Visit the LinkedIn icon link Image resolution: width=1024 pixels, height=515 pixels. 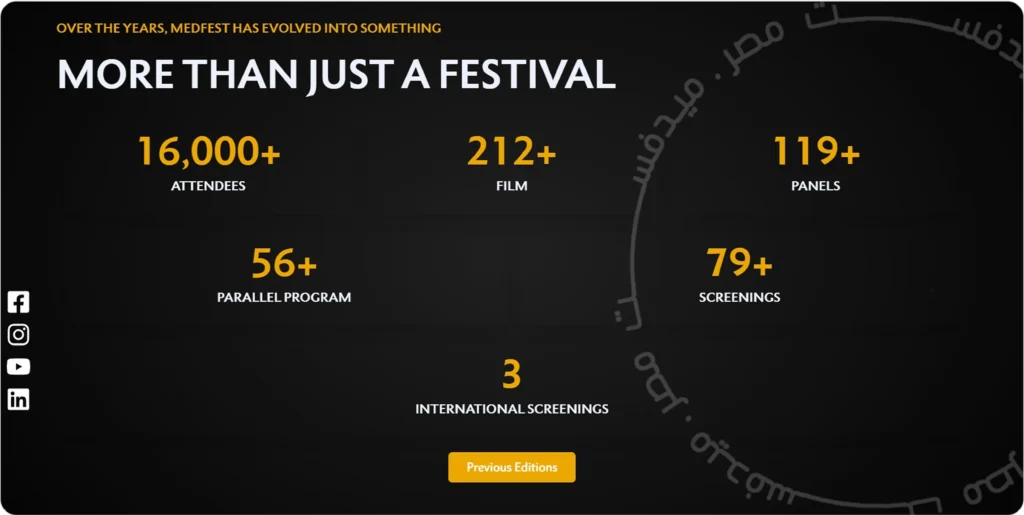[18, 399]
